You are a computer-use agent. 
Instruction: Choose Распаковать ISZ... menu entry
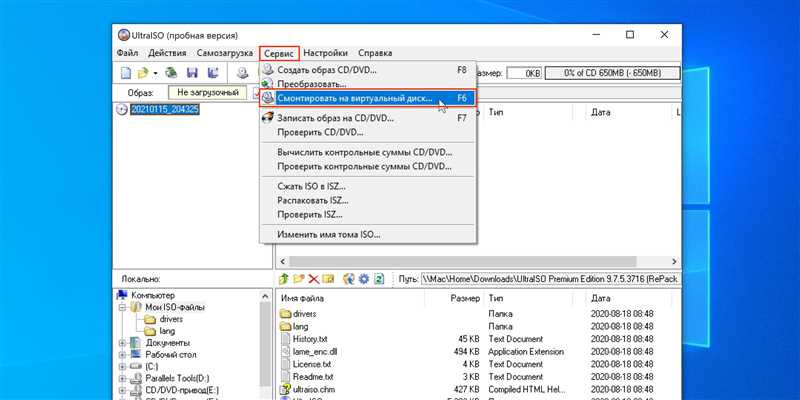click(x=368, y=201)
